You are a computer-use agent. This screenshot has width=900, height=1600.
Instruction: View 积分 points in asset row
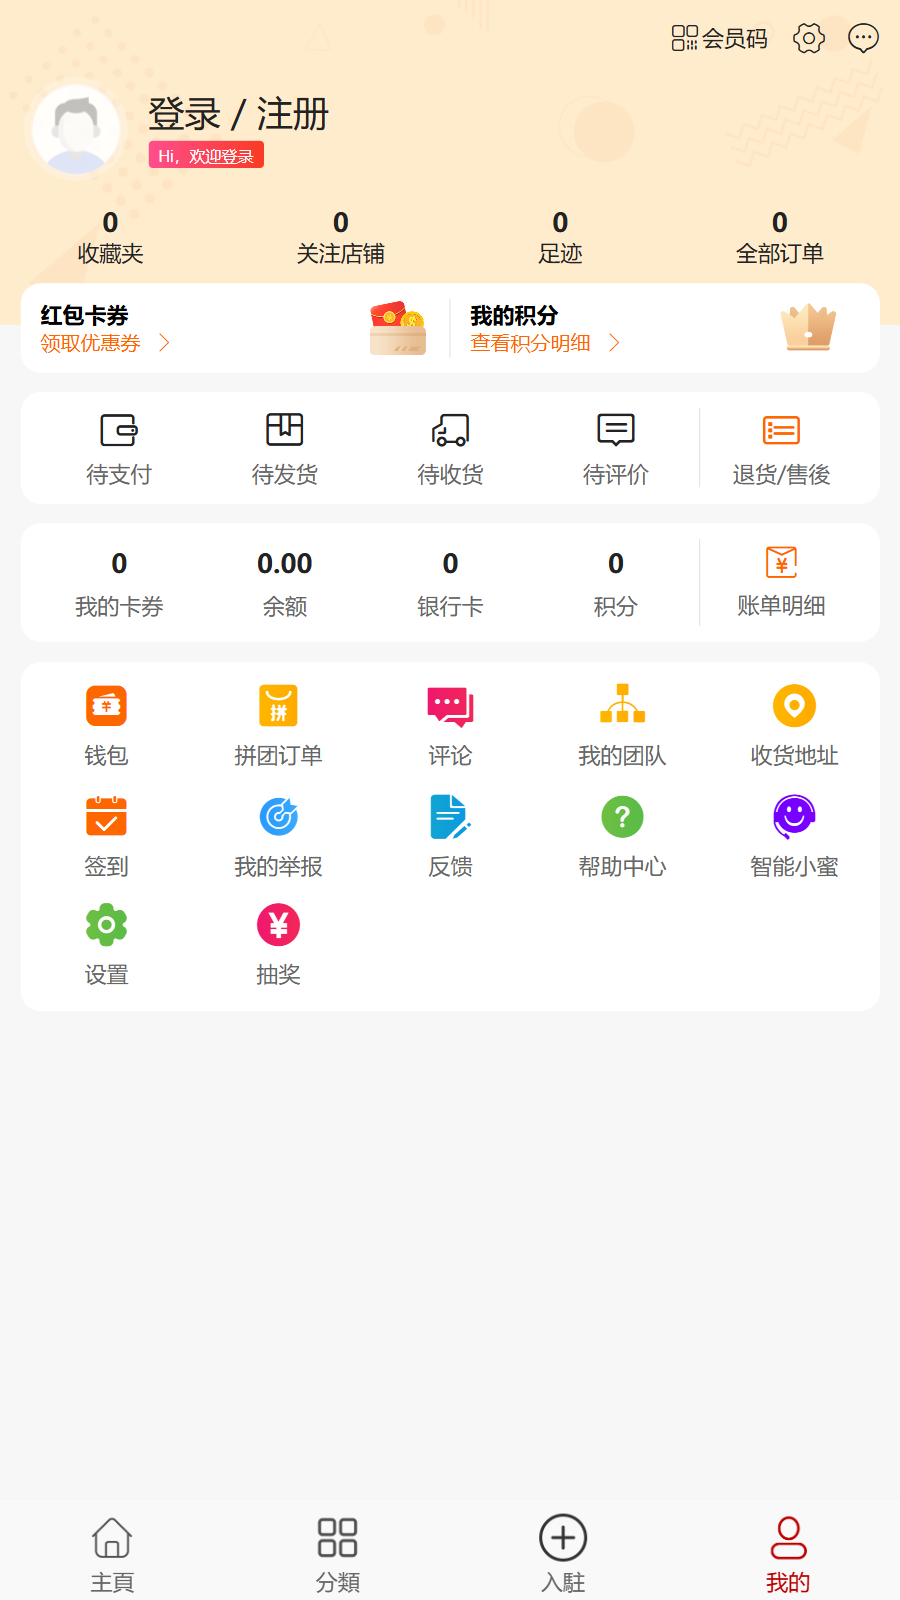tap(616, 583)
